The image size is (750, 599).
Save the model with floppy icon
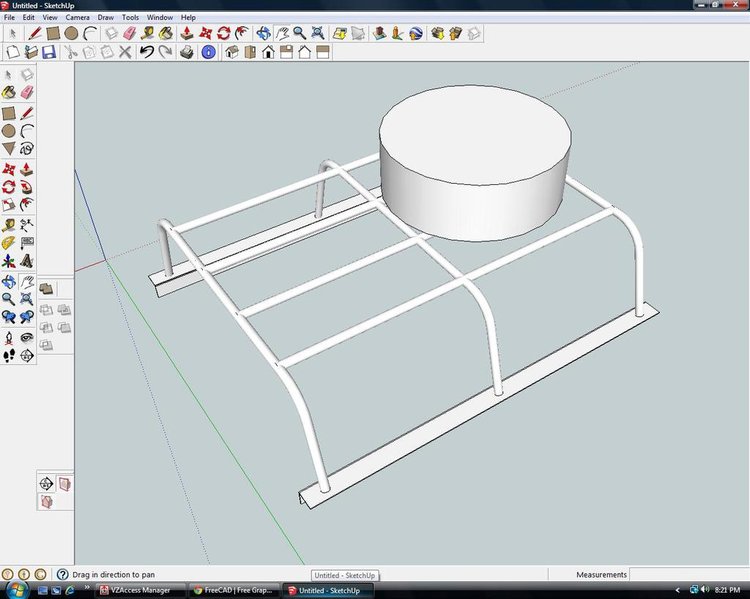point(49,52)
